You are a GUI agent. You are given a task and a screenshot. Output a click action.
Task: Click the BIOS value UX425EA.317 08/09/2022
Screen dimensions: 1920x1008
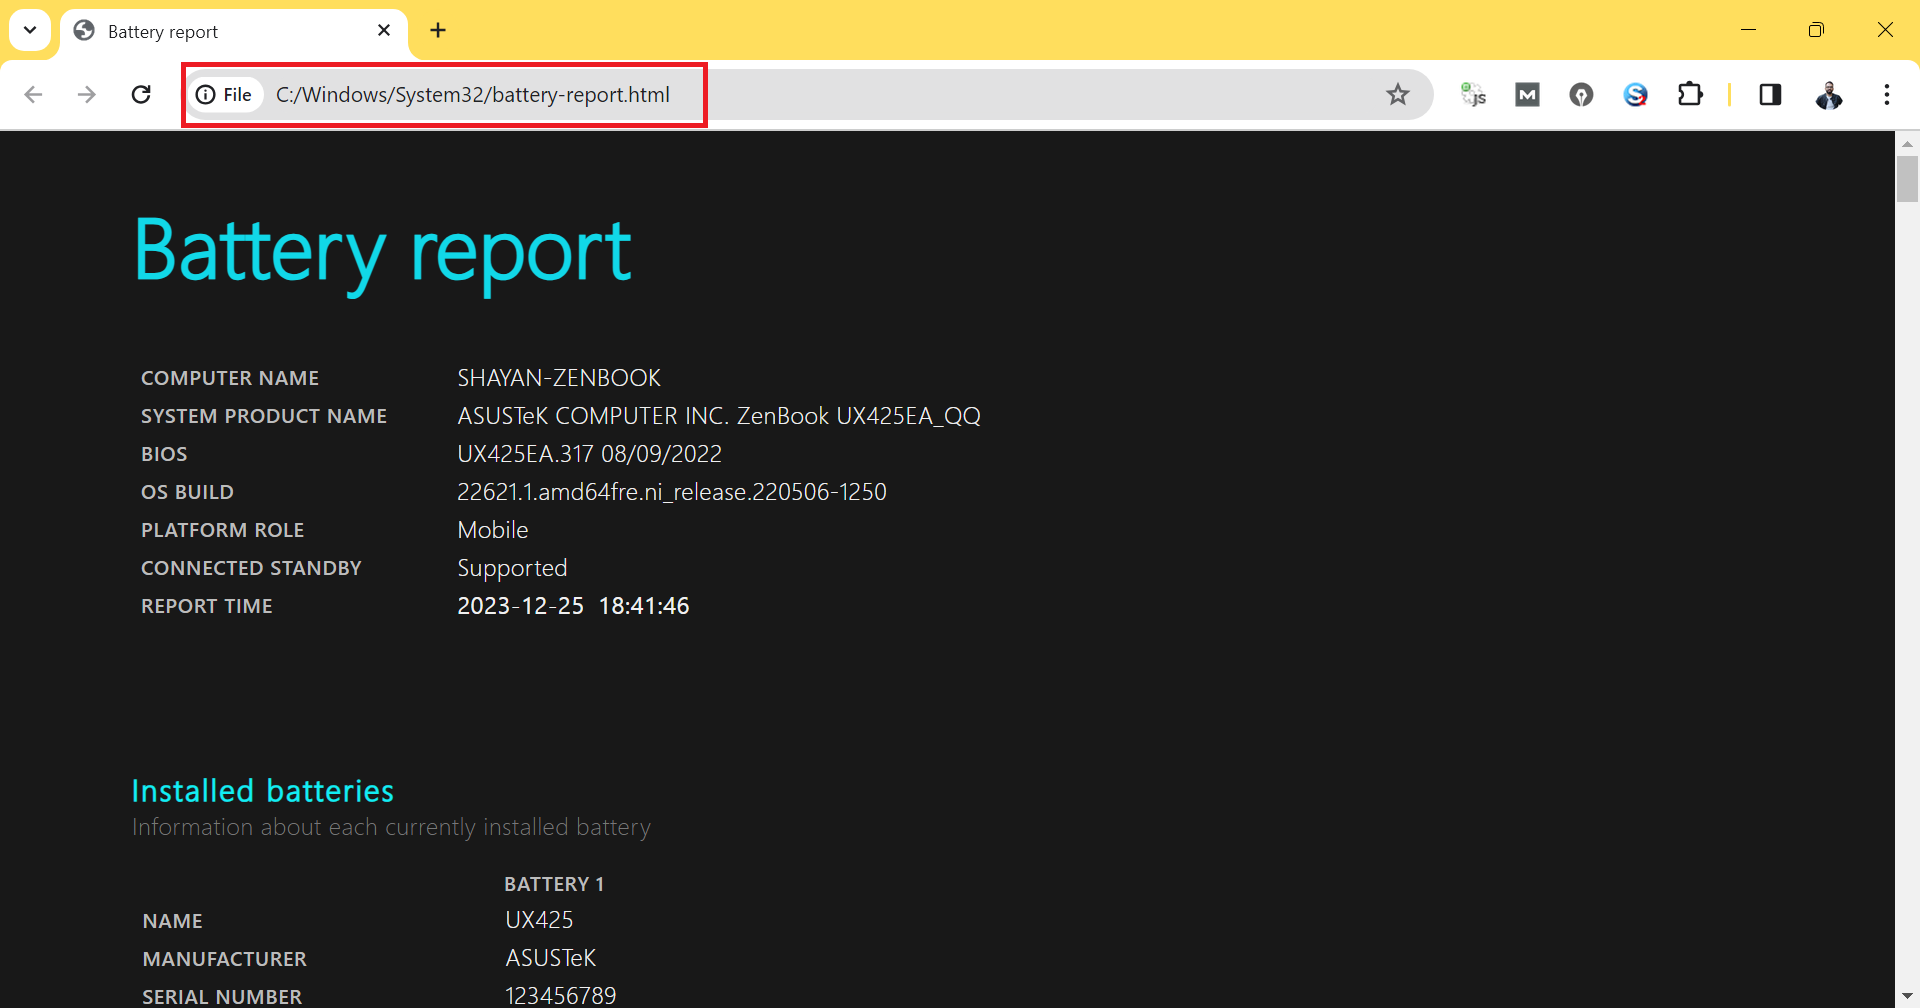(x=589, y=454)
